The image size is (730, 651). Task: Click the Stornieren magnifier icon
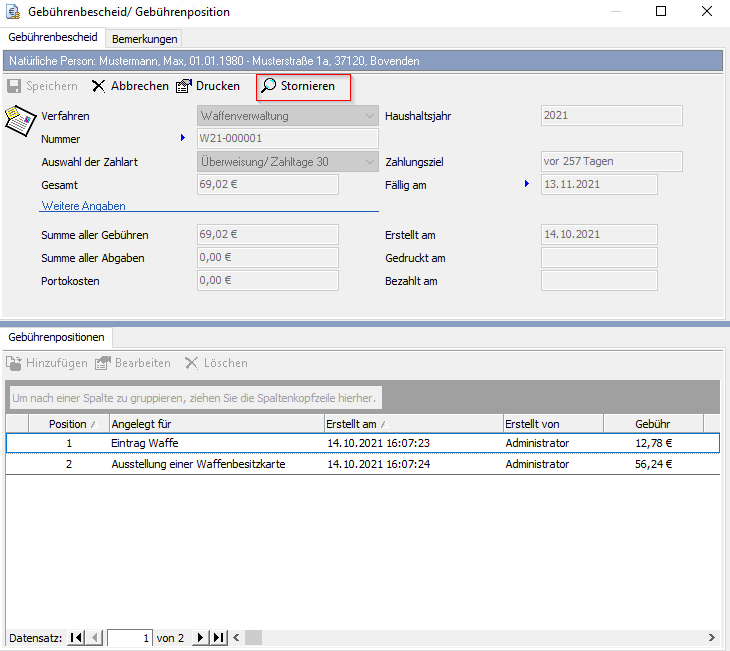[269, 86]
